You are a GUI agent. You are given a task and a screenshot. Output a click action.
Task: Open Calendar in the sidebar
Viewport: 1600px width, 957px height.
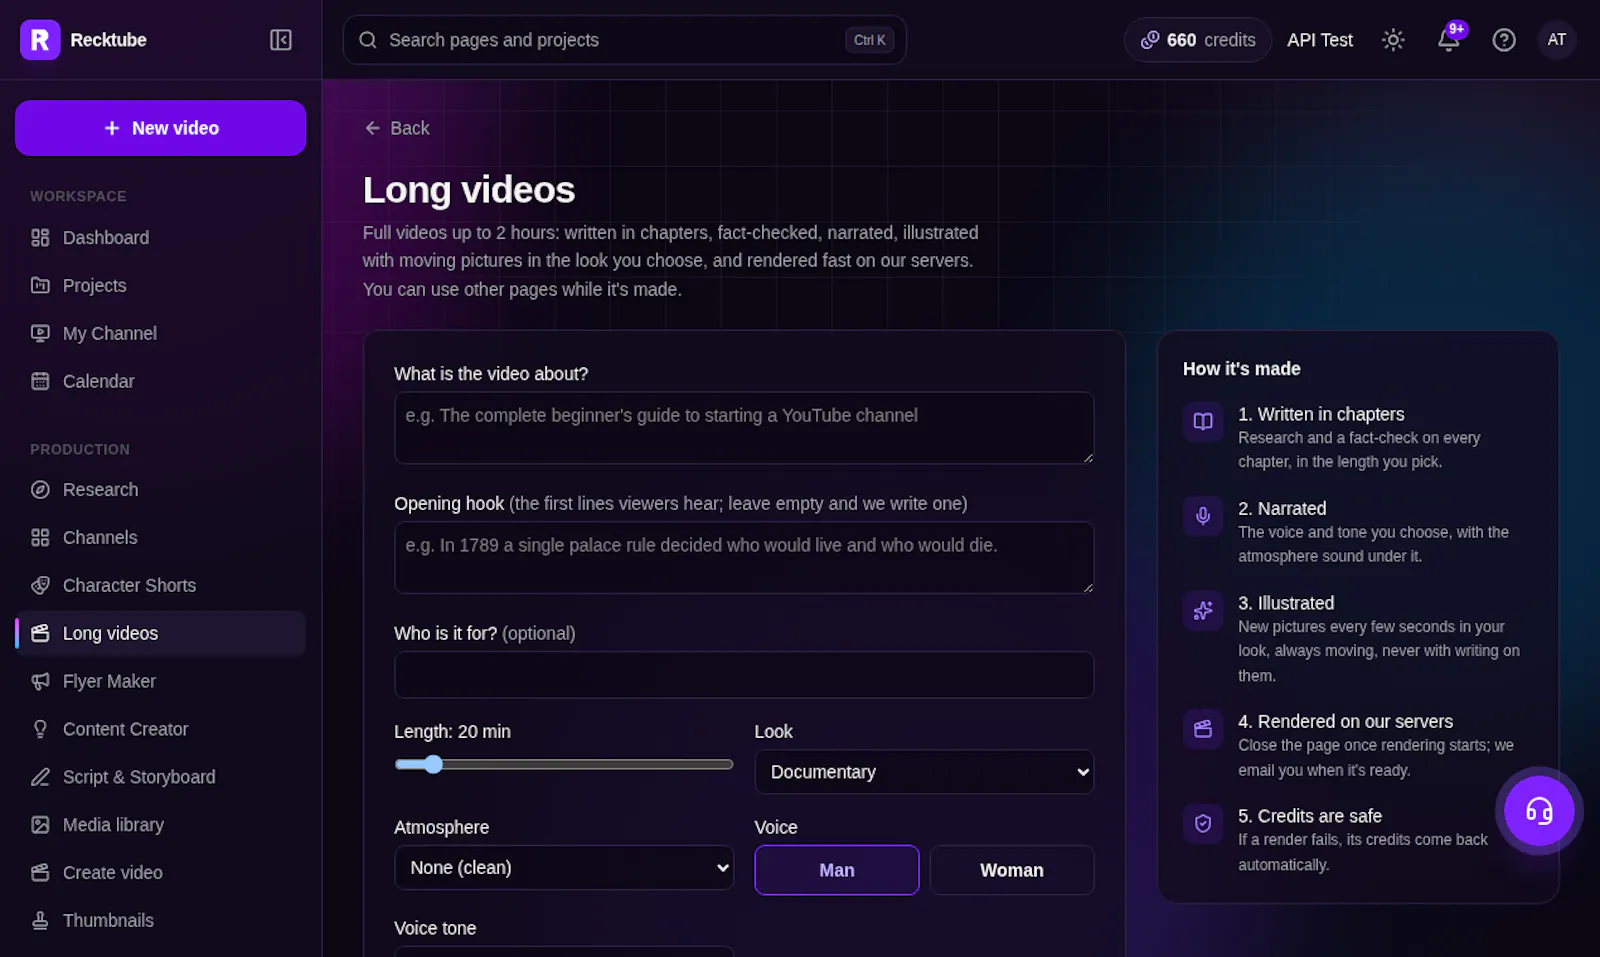click(x=160, y=382)
